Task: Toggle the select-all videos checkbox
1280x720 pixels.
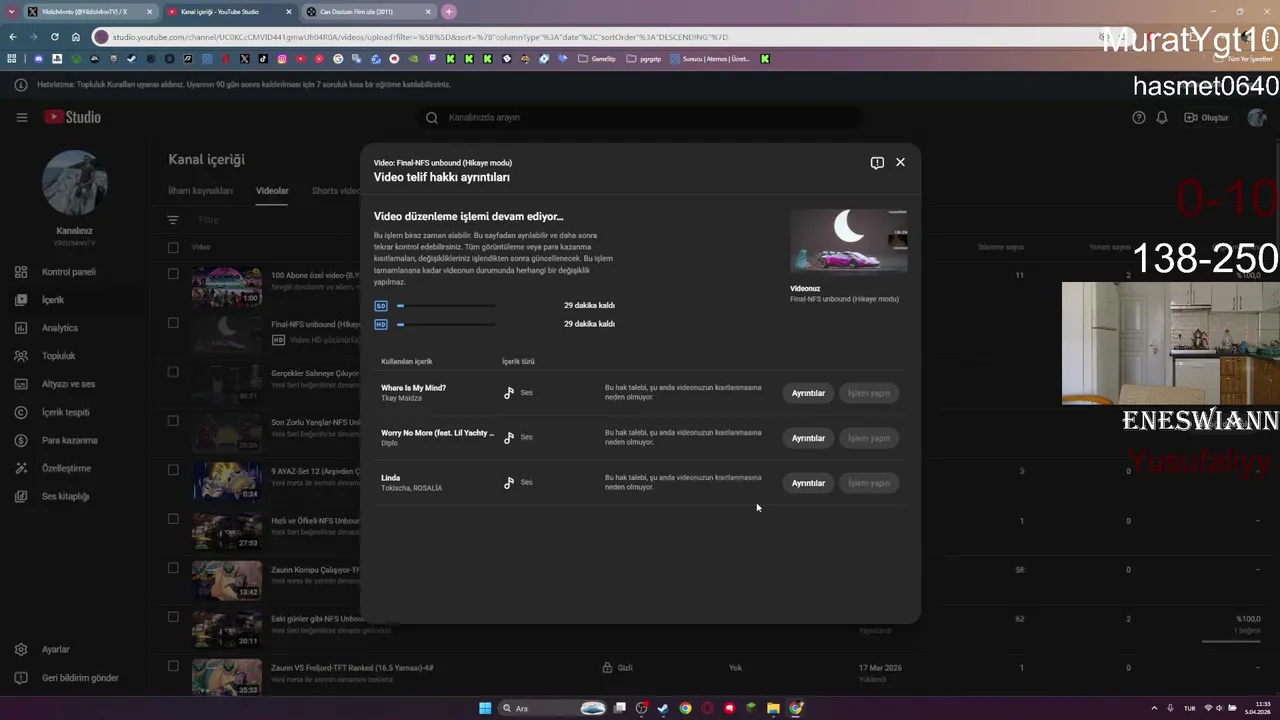Action: coord(173,247)
